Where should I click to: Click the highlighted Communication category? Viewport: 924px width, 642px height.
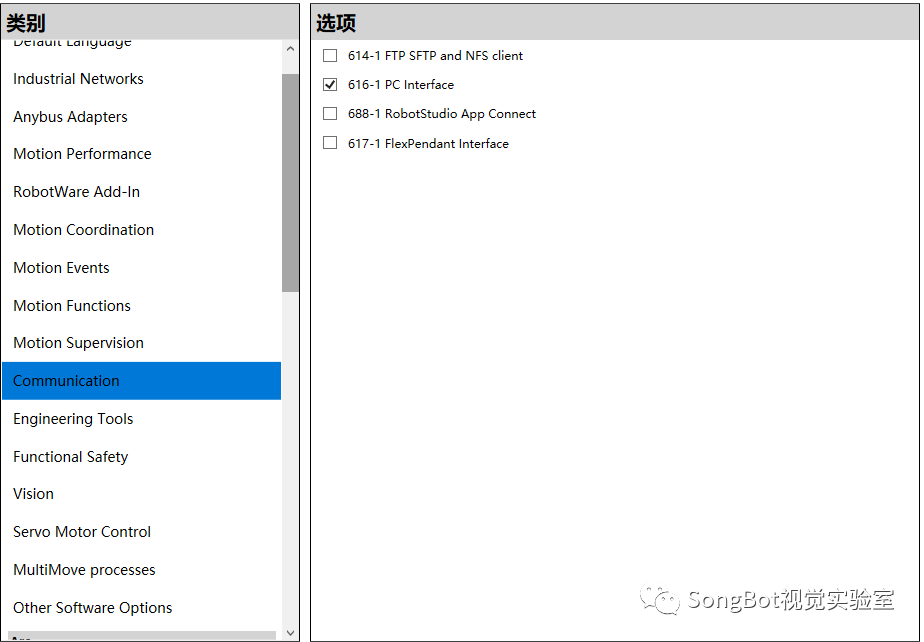pos(141,381)
